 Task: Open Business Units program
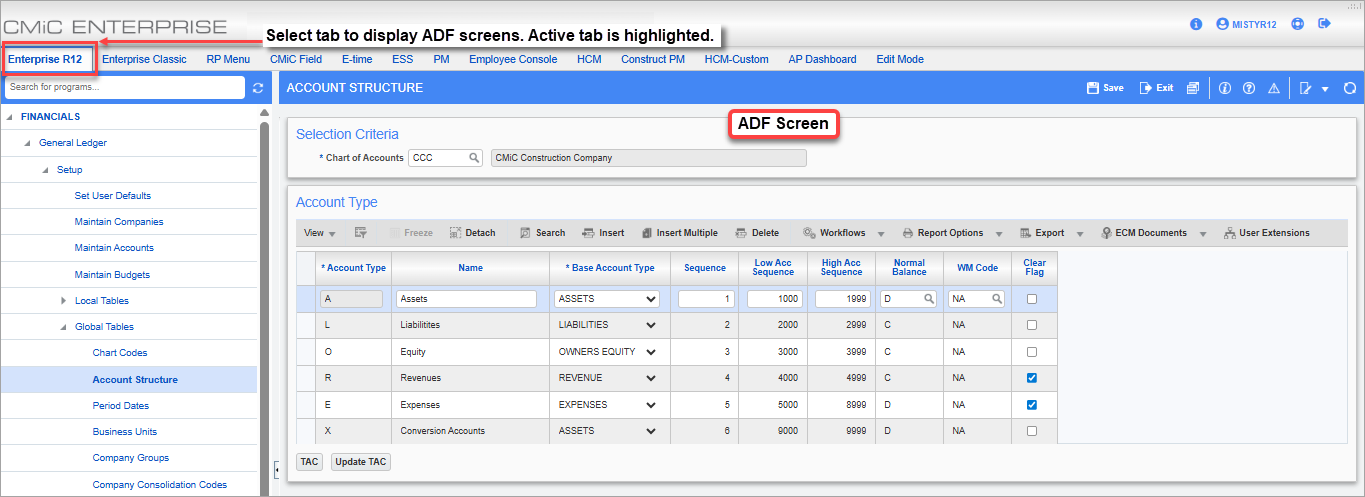click(x=125, y=432)
